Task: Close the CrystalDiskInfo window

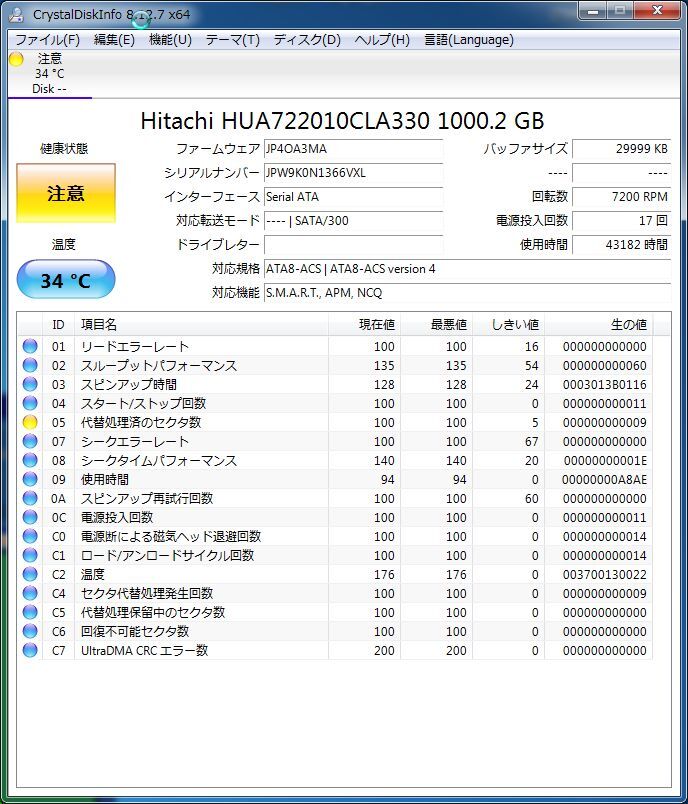Action: point(657,11)
